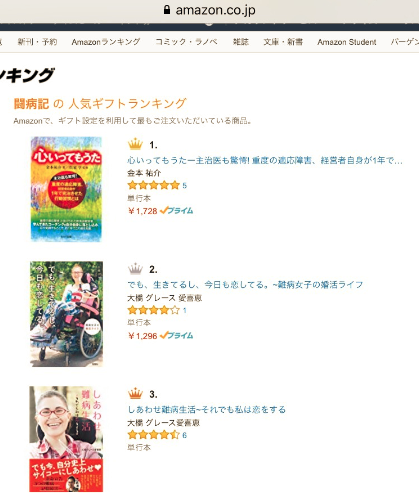Open でも、生きてるし、今日も恋してる title link
This screenshot has height=497, width=419.
pyautogui.click(x=245, y=285)
